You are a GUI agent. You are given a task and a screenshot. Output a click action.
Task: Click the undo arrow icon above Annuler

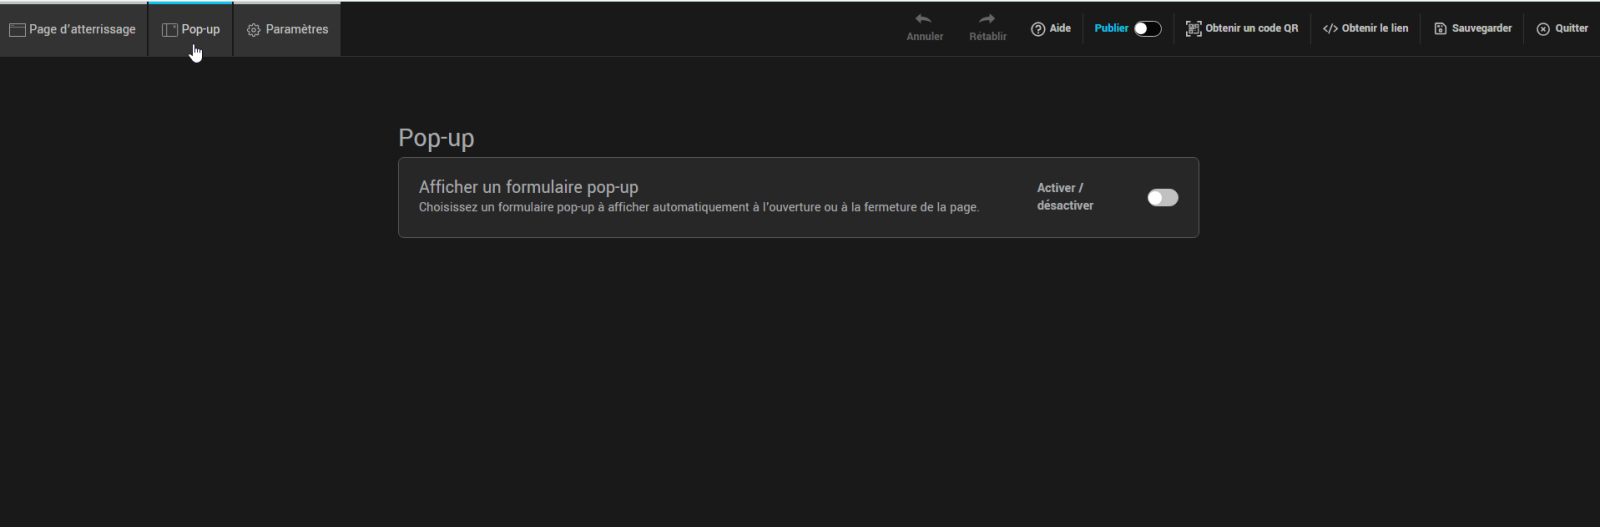pyautogui.click(x=923, y=19)
